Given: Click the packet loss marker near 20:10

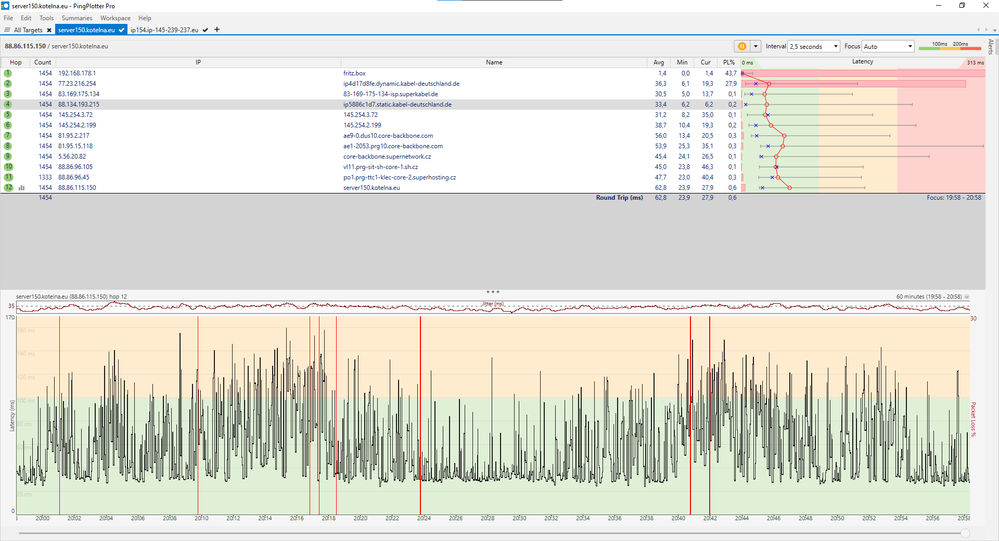Looking at the screenshot, I should click(x=198, y=414).
